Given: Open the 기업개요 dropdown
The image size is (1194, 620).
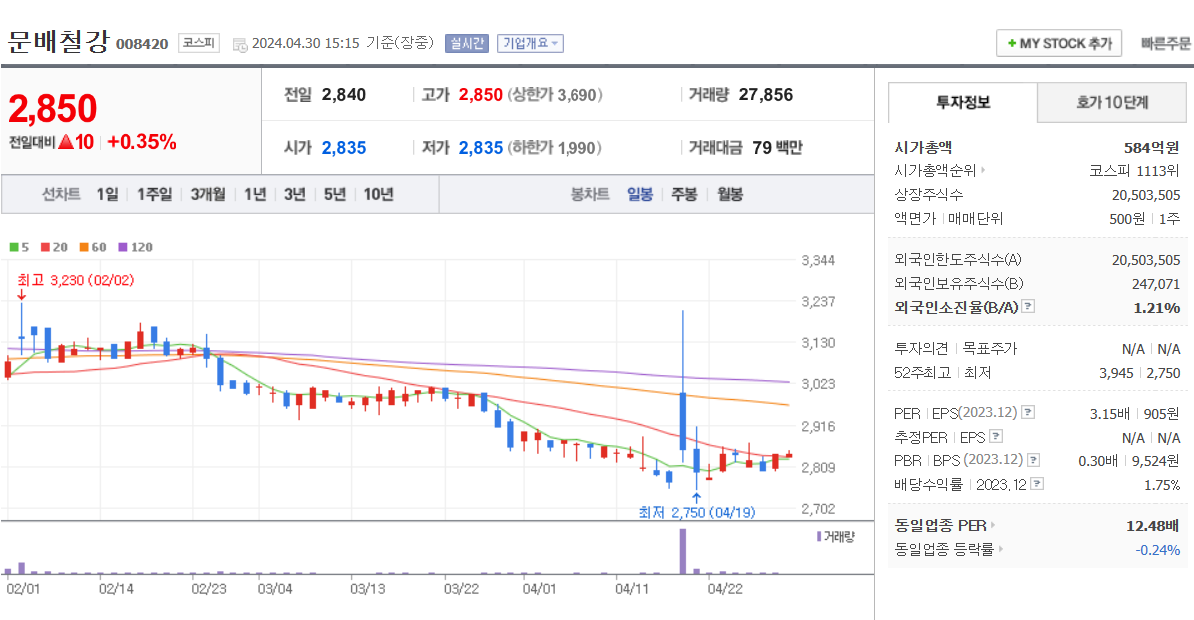Looking at the screenshot, I should click(531, 43).
